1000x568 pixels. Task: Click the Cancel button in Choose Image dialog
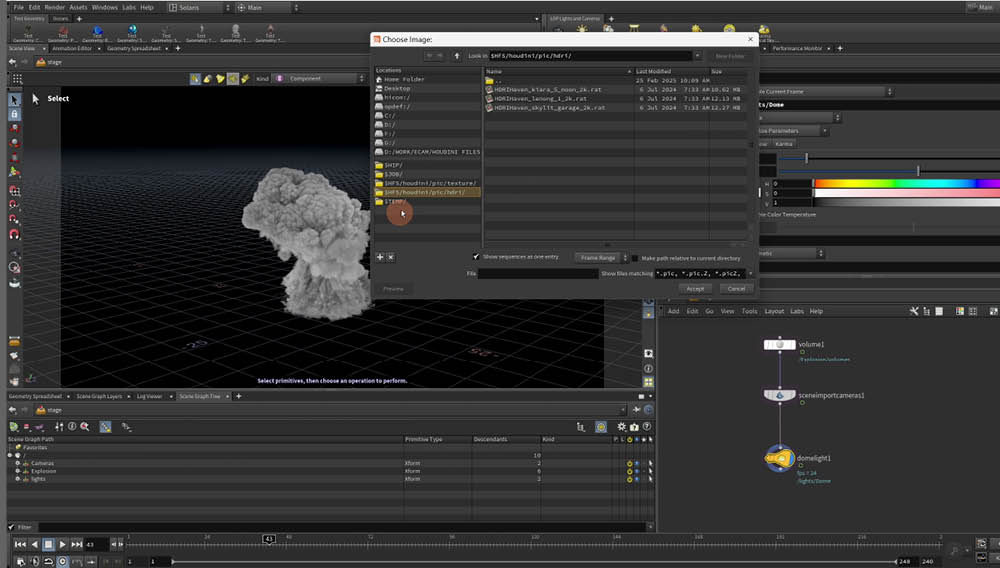click(x=736, y=288)
